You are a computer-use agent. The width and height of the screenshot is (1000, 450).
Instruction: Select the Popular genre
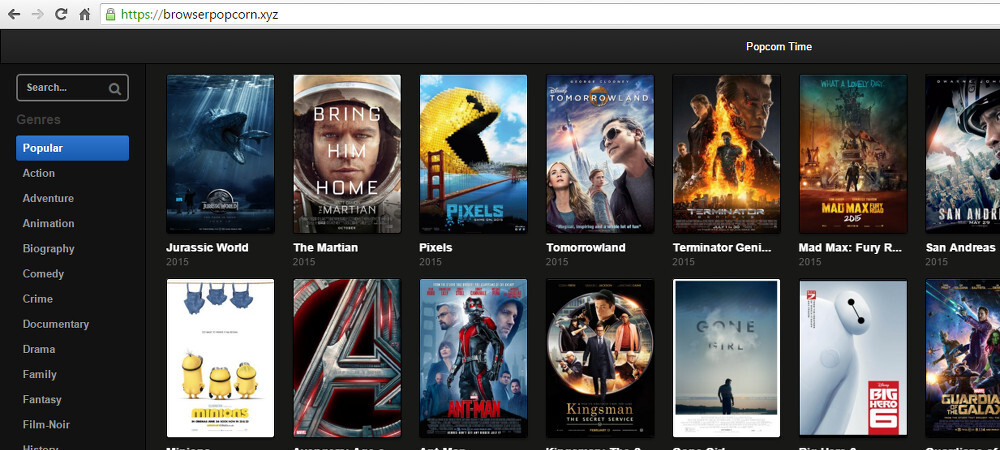(x=72, y=148)
